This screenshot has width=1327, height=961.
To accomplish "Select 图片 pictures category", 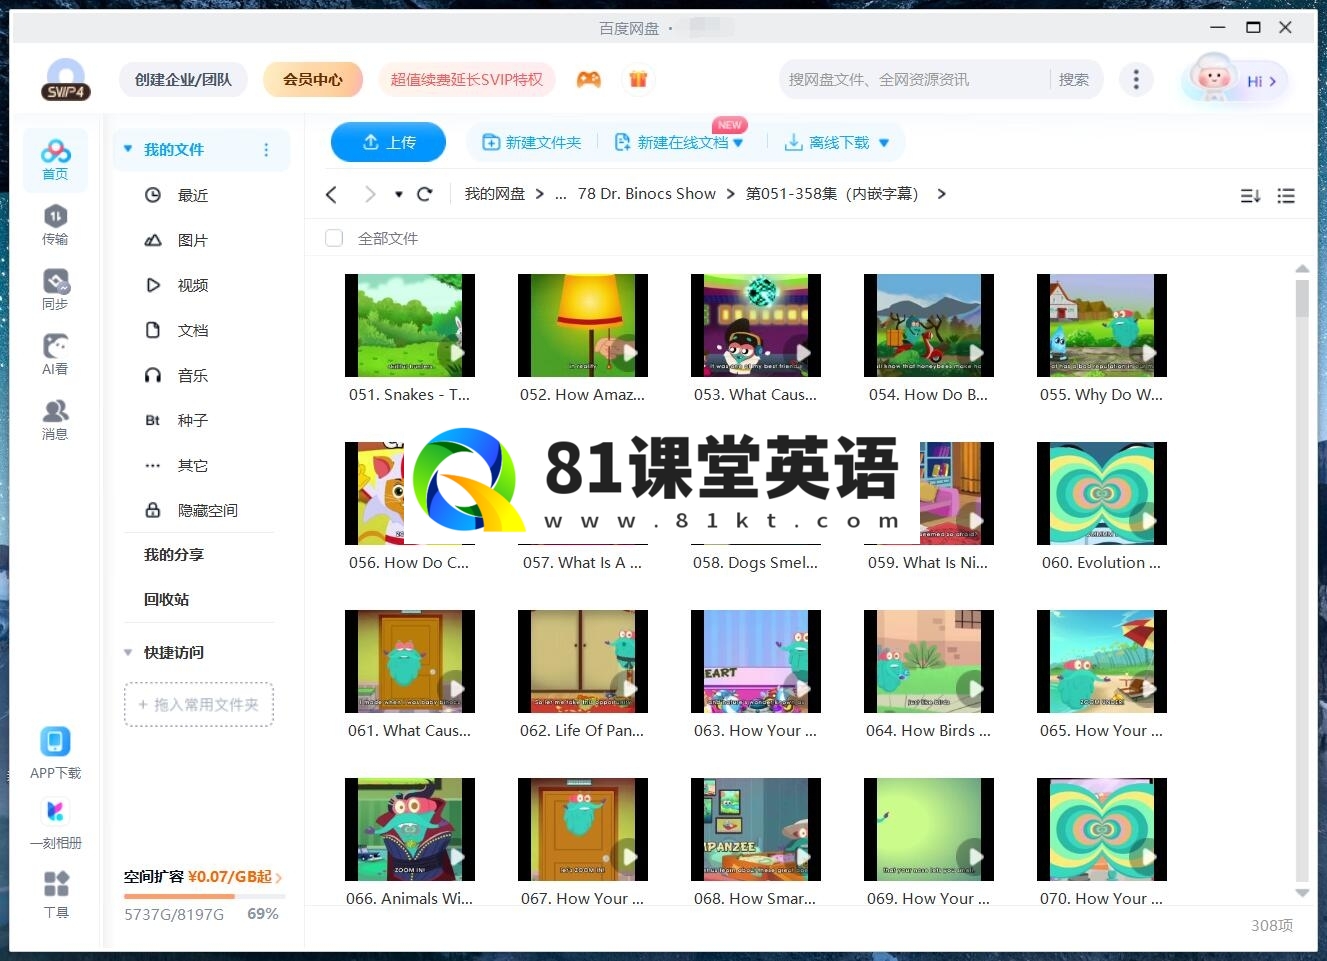I will coord(194,240).
